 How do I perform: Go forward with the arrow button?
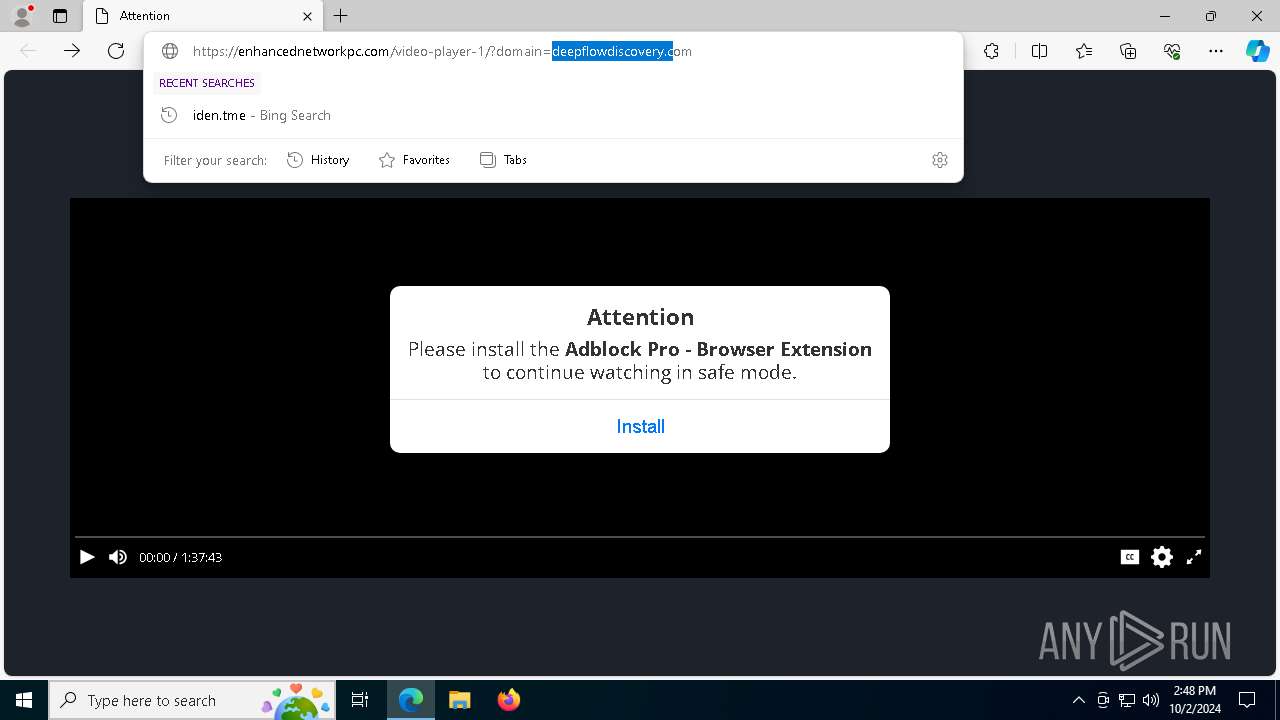[72, 51]
